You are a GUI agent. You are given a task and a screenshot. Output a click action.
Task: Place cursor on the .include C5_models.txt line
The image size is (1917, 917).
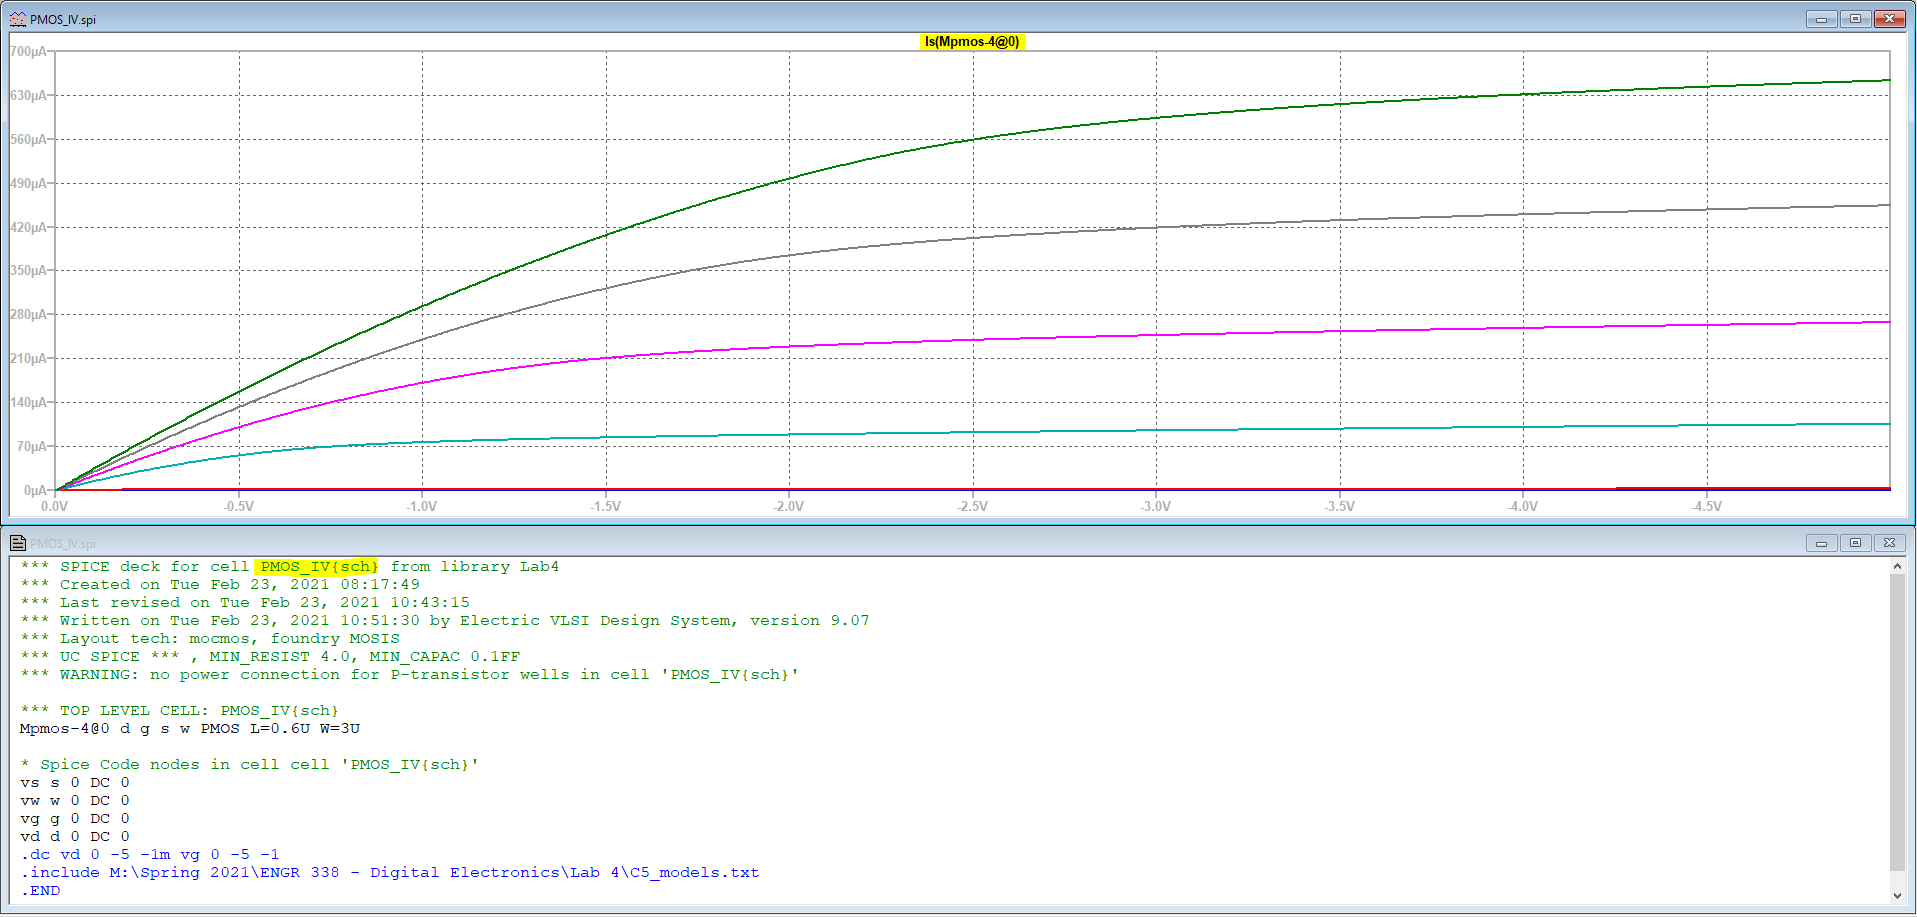[390, 873]
